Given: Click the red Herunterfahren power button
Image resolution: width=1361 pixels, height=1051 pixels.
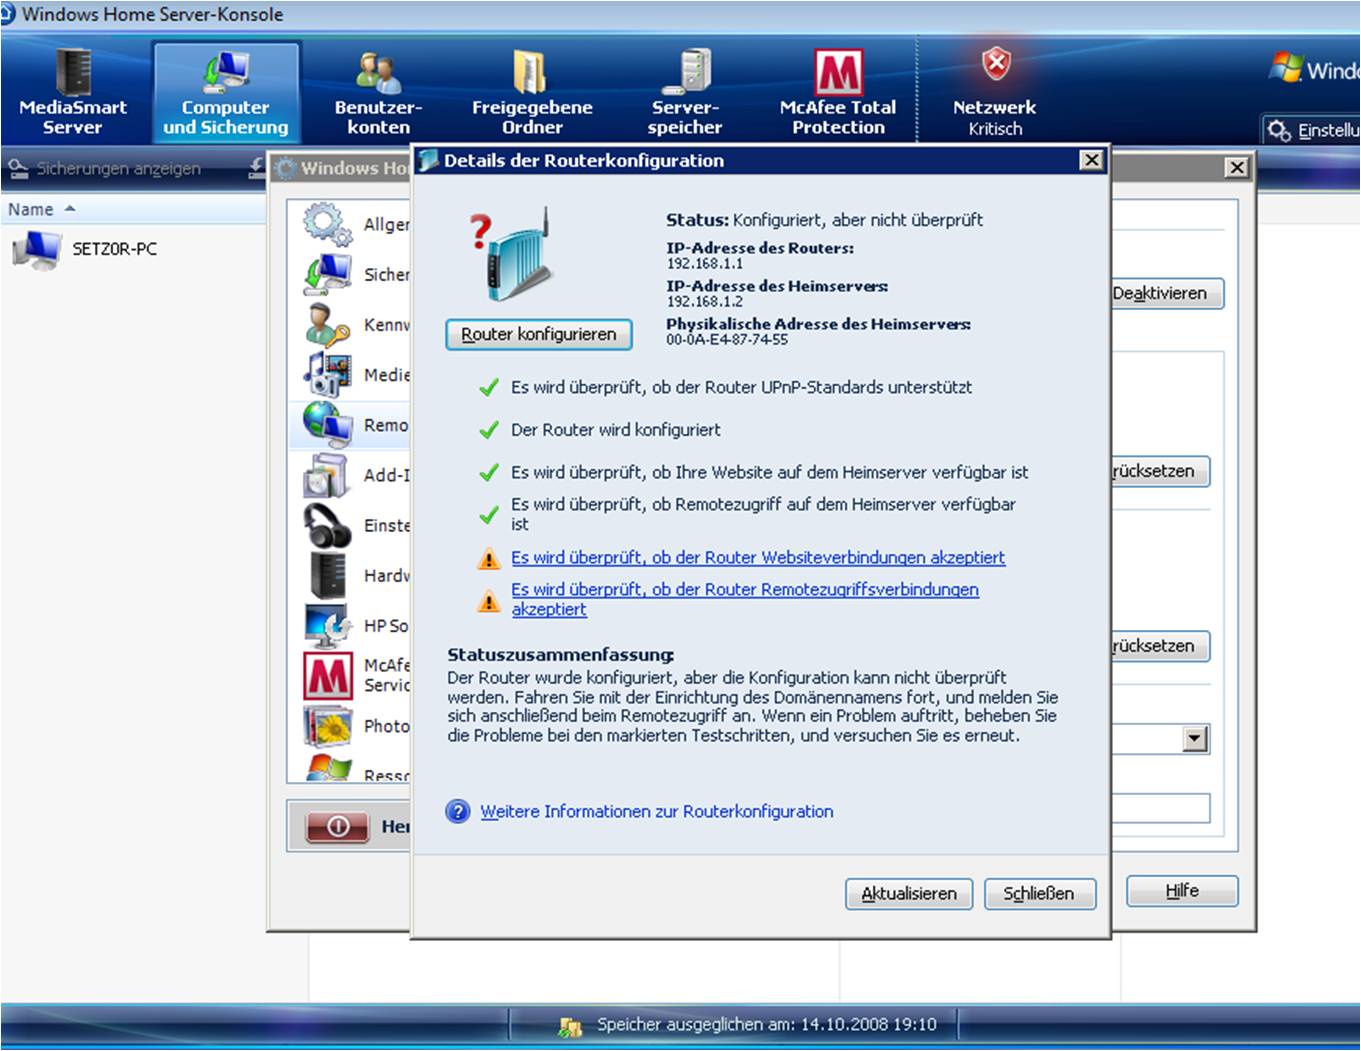Looking at the screenshot, I should tap(338, 826).
